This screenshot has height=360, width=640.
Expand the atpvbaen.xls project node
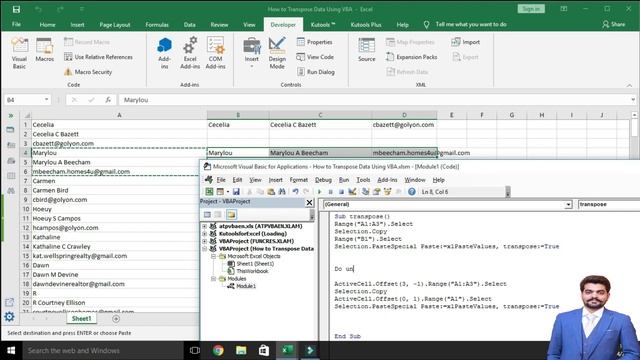tap(204, 226)
